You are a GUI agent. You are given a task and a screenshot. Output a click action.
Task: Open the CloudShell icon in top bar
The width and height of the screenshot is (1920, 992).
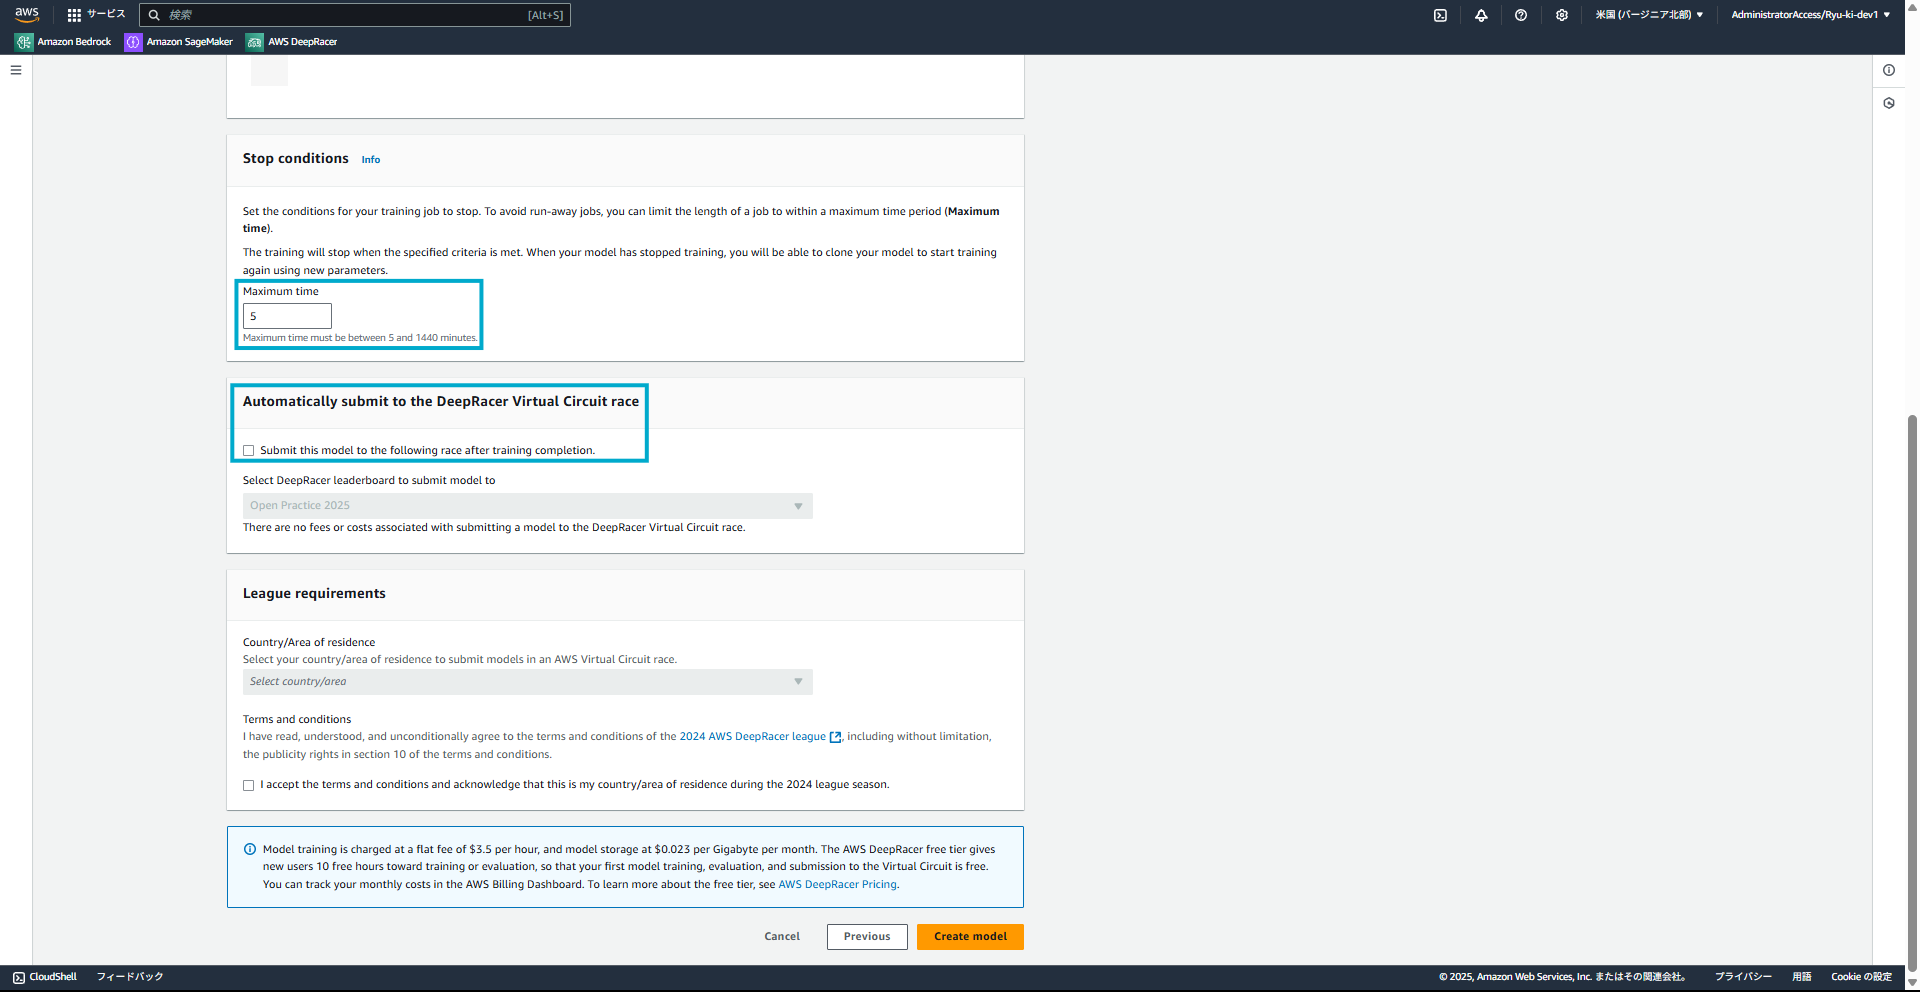tap(1440, 15)
